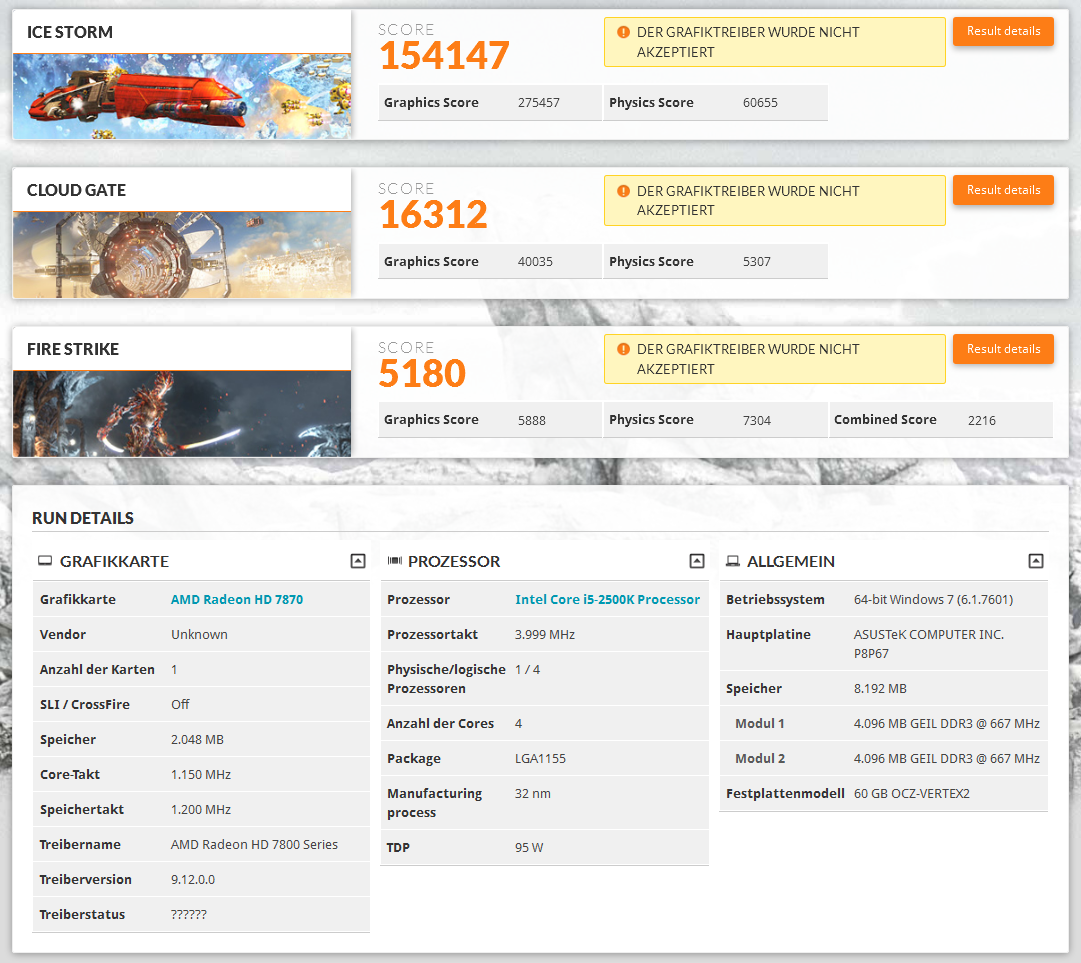The height and width of the screenshot is (963, 1081).
Task: Click the monitor icon beside Grafikkarte
Action: (x=45, y=561)
